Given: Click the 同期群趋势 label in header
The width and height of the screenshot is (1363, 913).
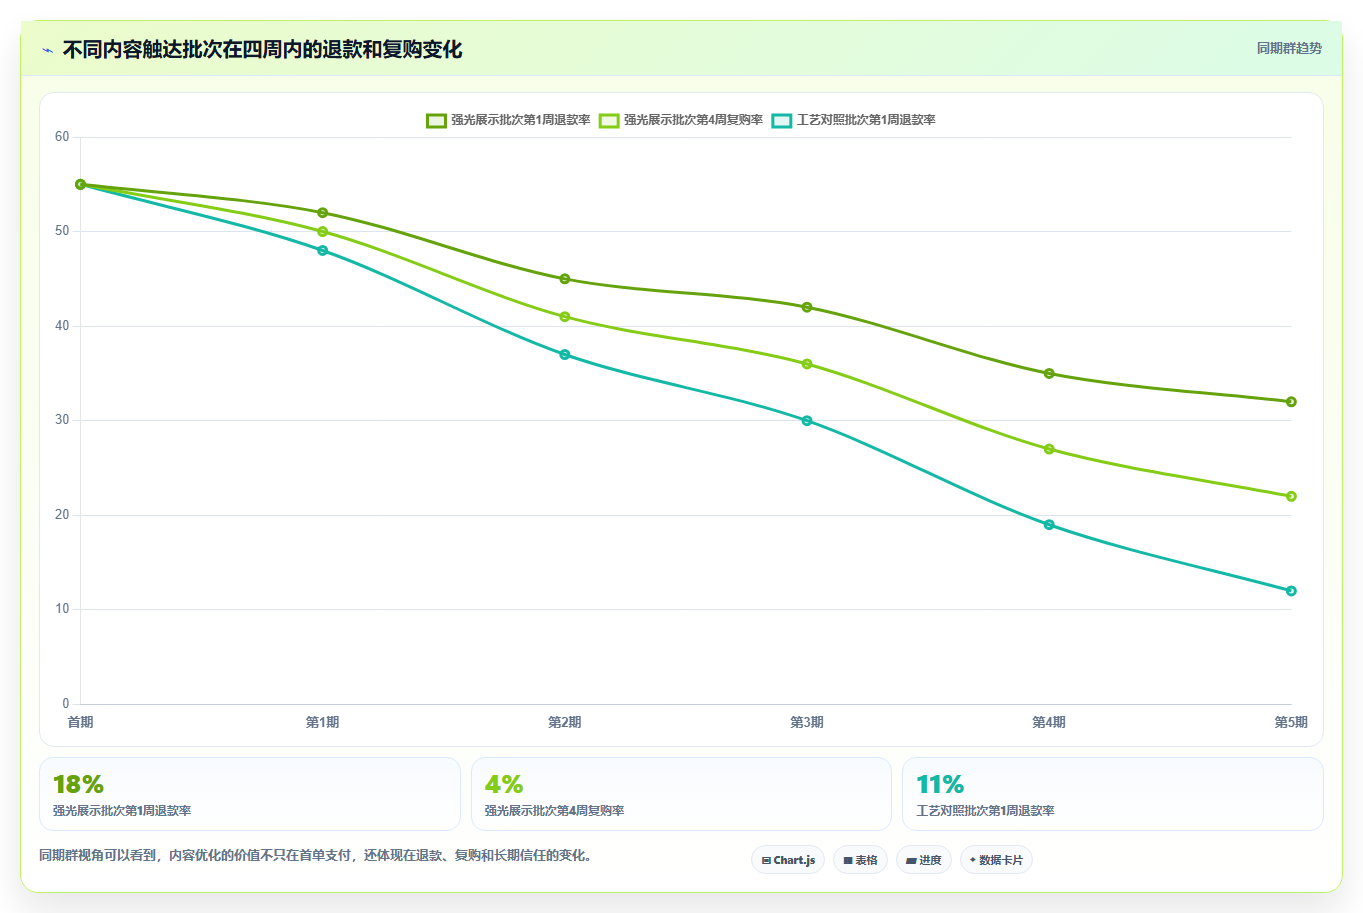Looking at the screenshot, I should tap(1289, 48).
